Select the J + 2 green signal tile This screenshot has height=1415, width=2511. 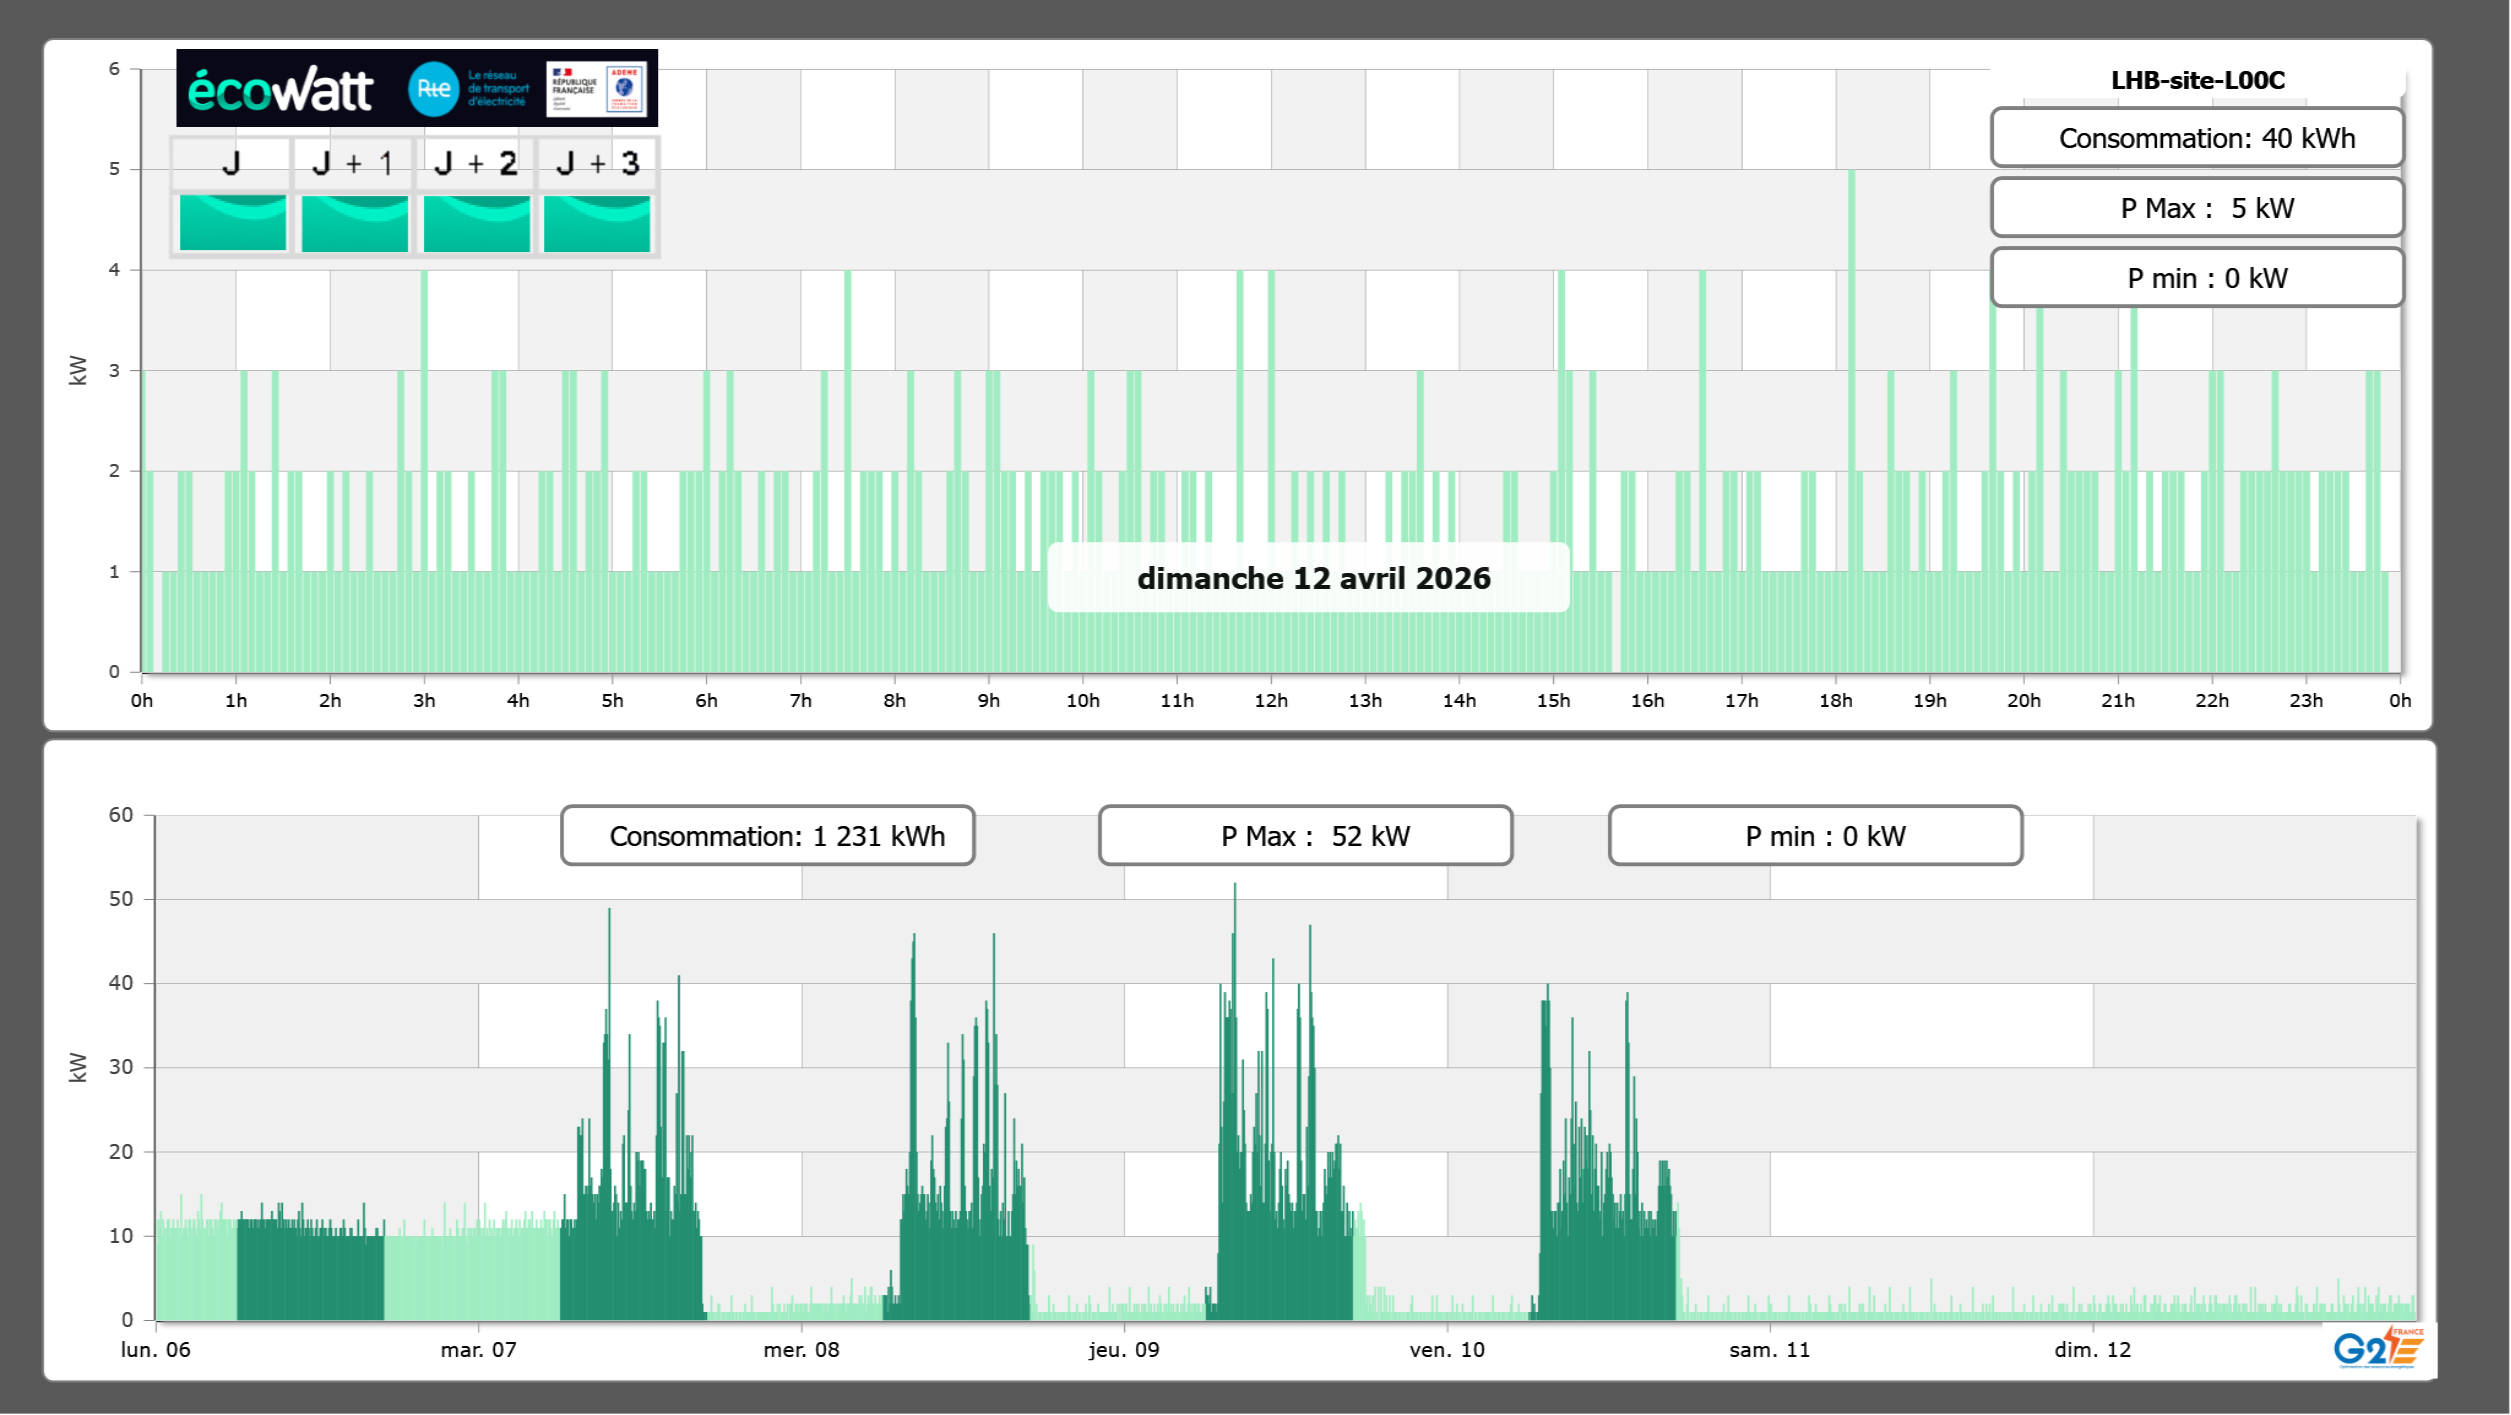coord(476,222)
